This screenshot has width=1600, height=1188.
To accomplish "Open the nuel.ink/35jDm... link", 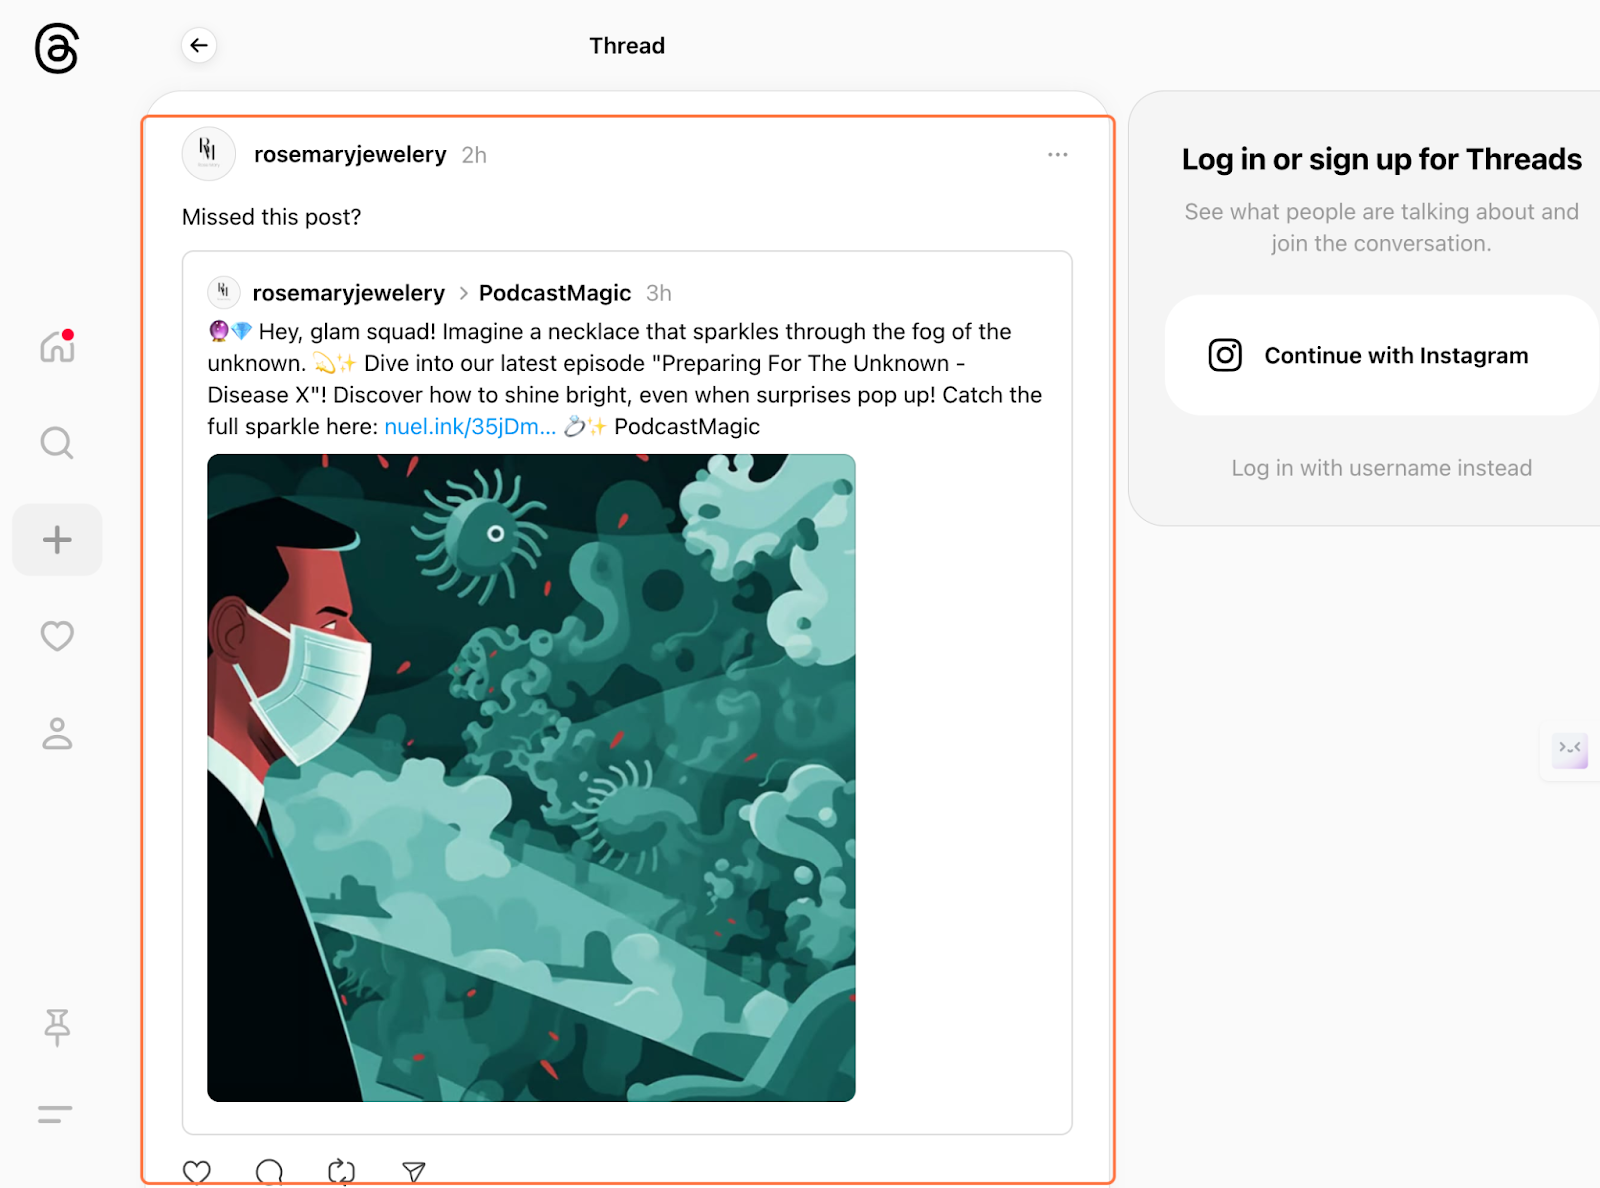I will [x=470, y=427].
